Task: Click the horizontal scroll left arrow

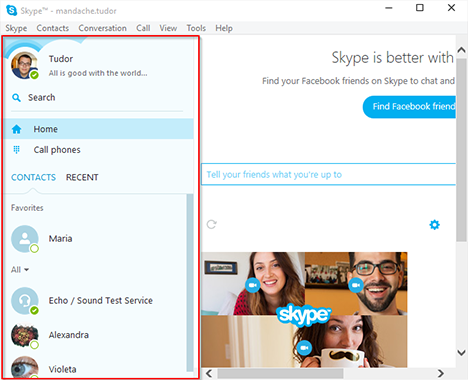Action: [209, 373]
